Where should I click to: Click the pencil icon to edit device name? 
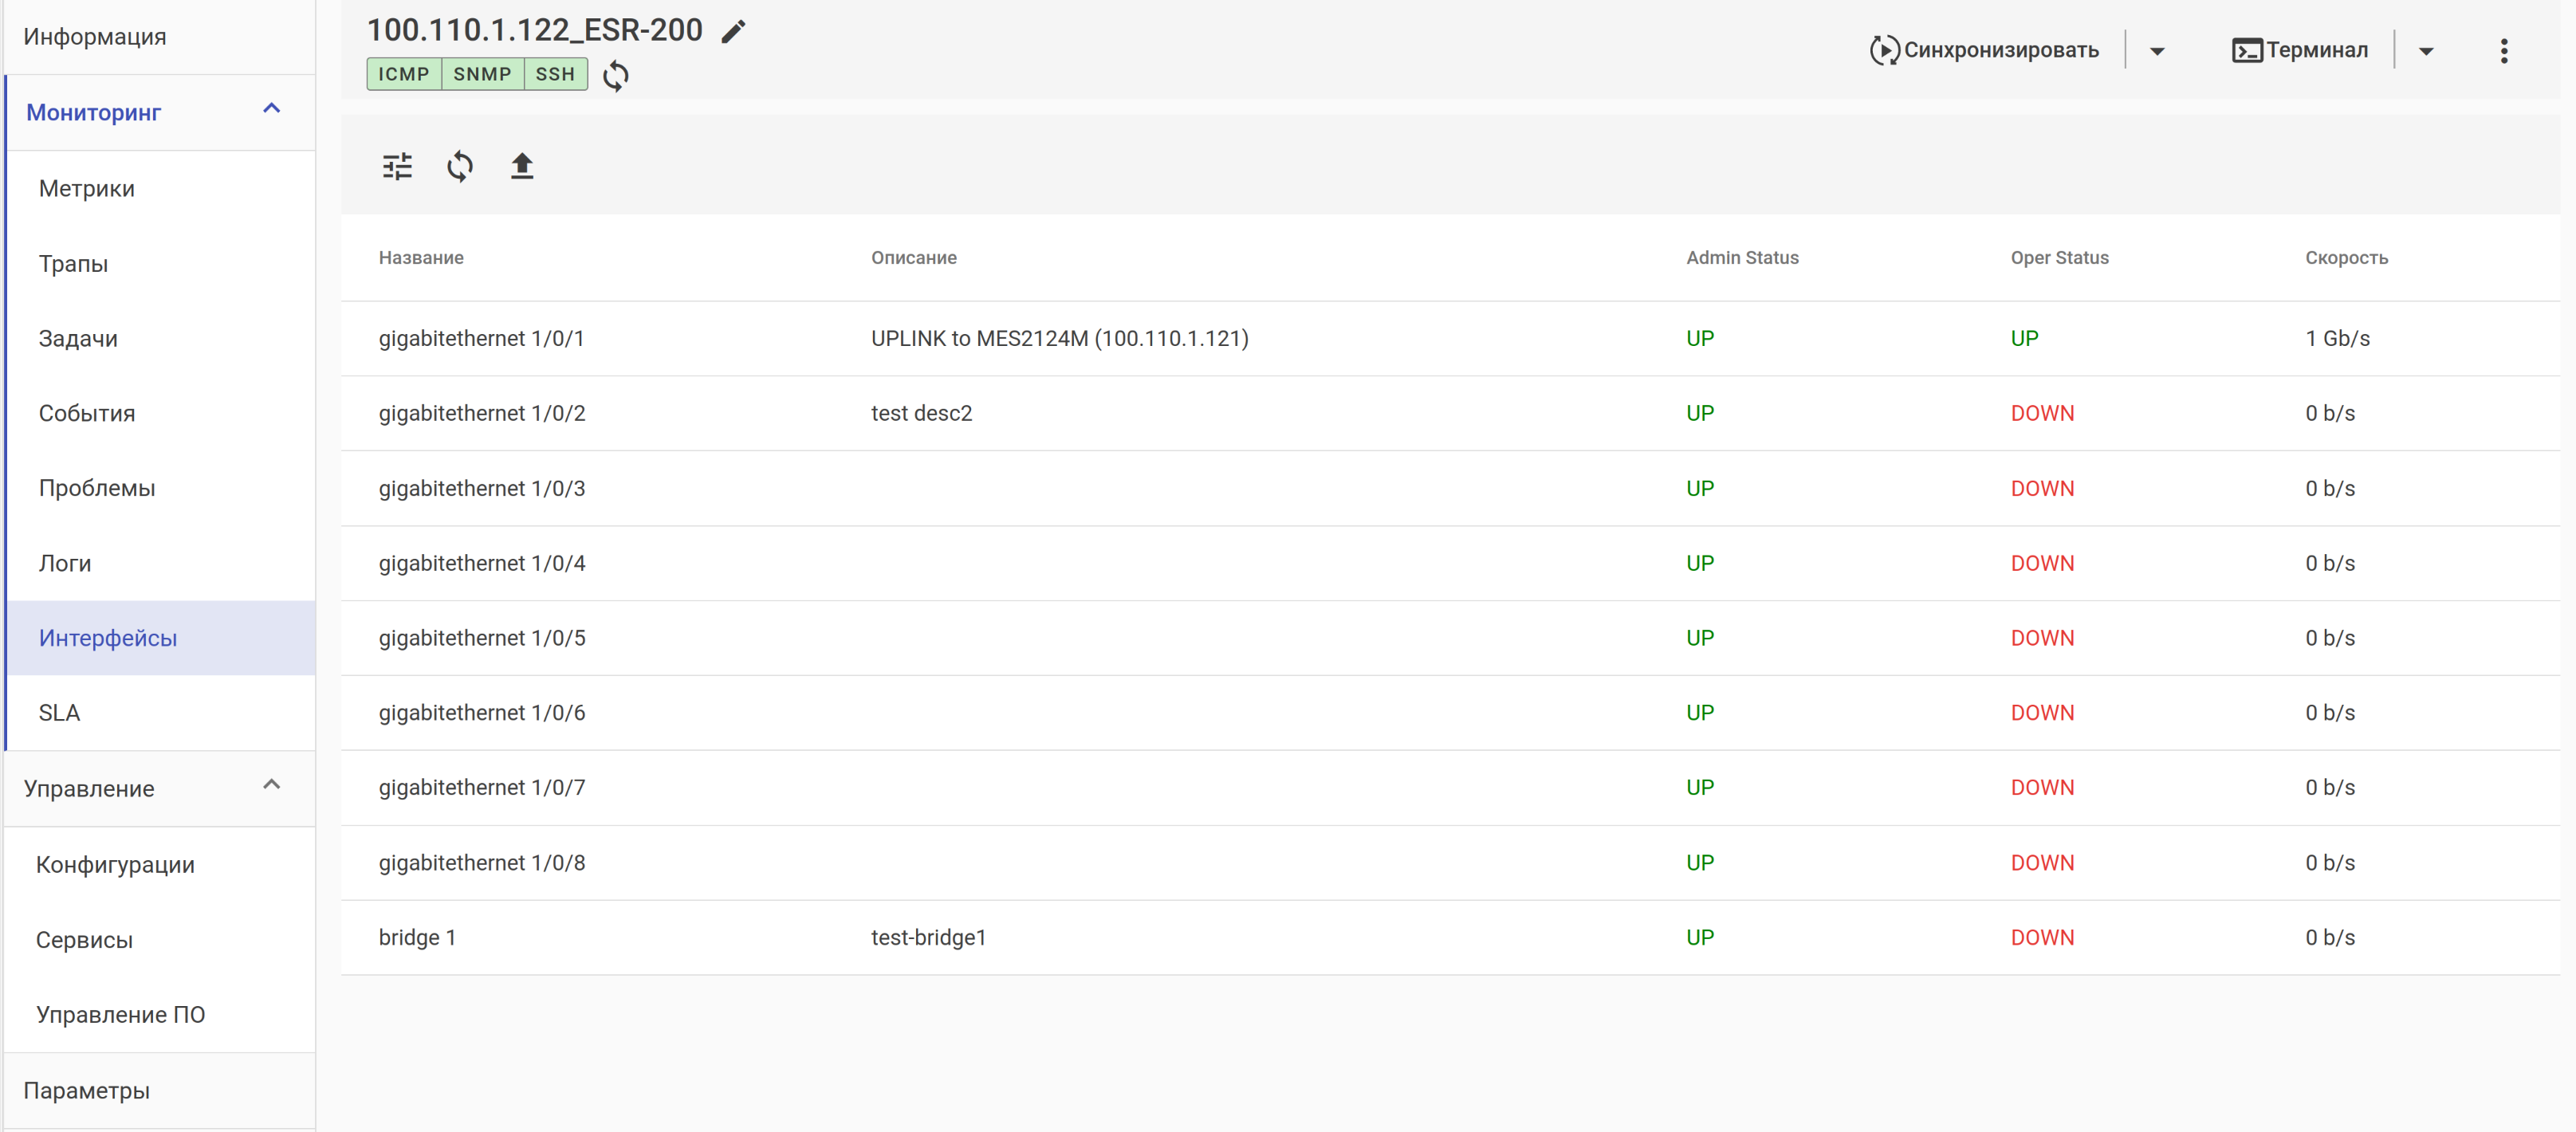pos(733,31)
